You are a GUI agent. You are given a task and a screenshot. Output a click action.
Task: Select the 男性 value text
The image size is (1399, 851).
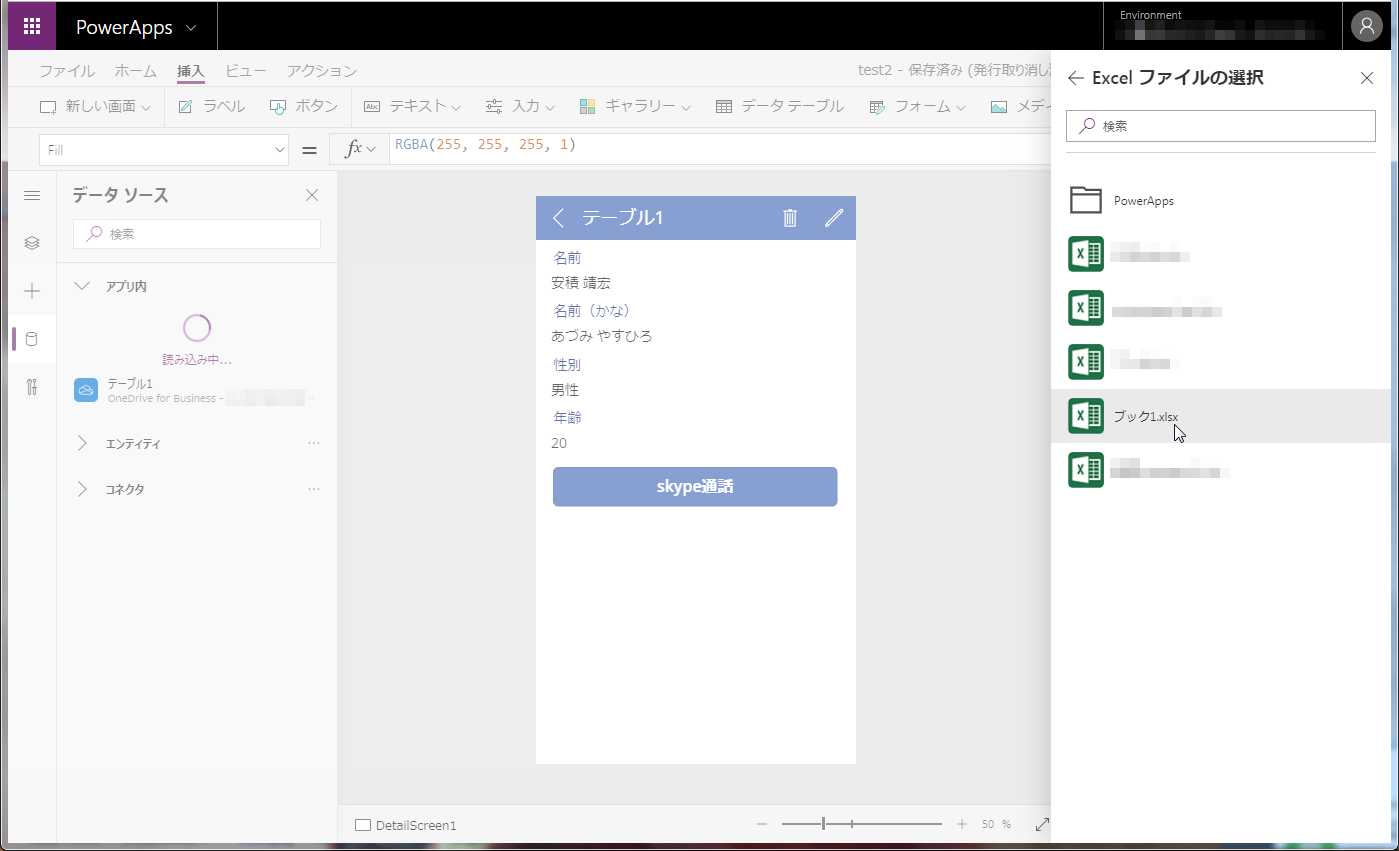[x=565, y=390]
